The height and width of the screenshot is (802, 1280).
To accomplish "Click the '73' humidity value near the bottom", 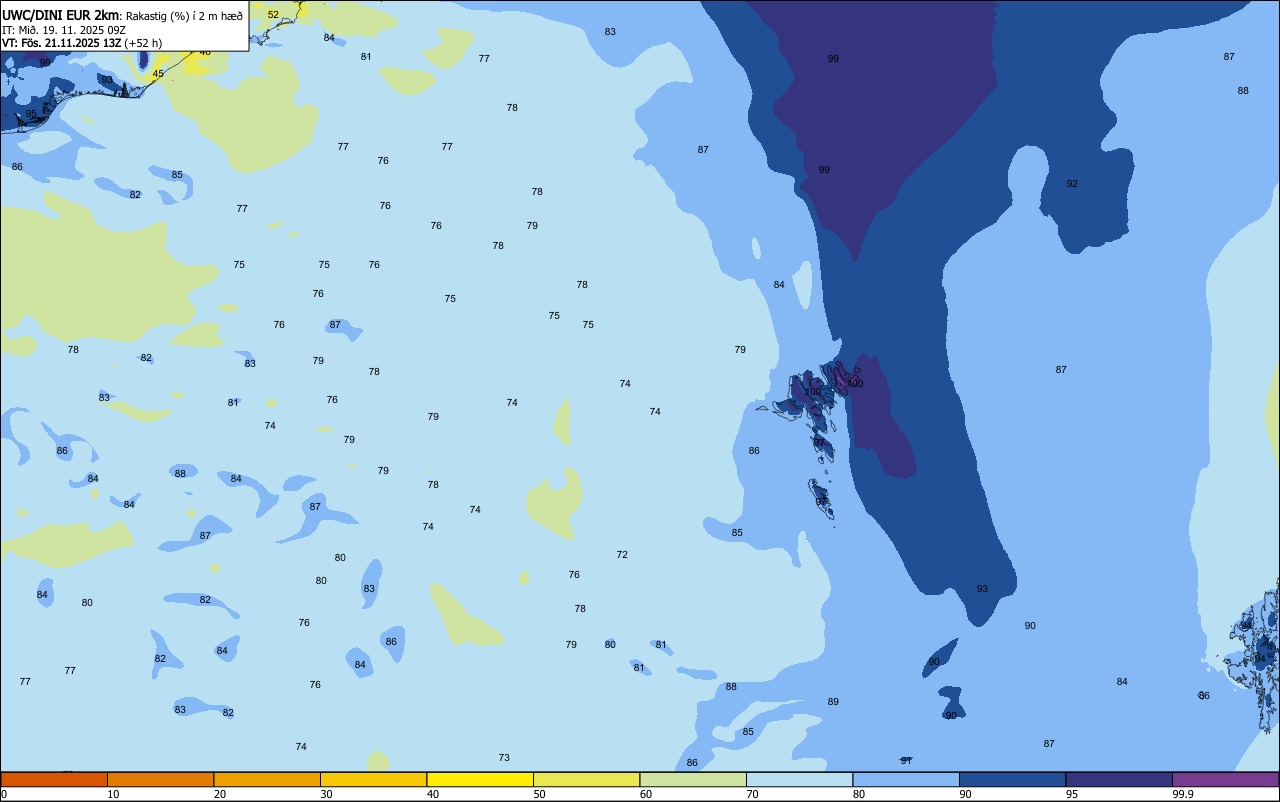I will tap(504, 758).
